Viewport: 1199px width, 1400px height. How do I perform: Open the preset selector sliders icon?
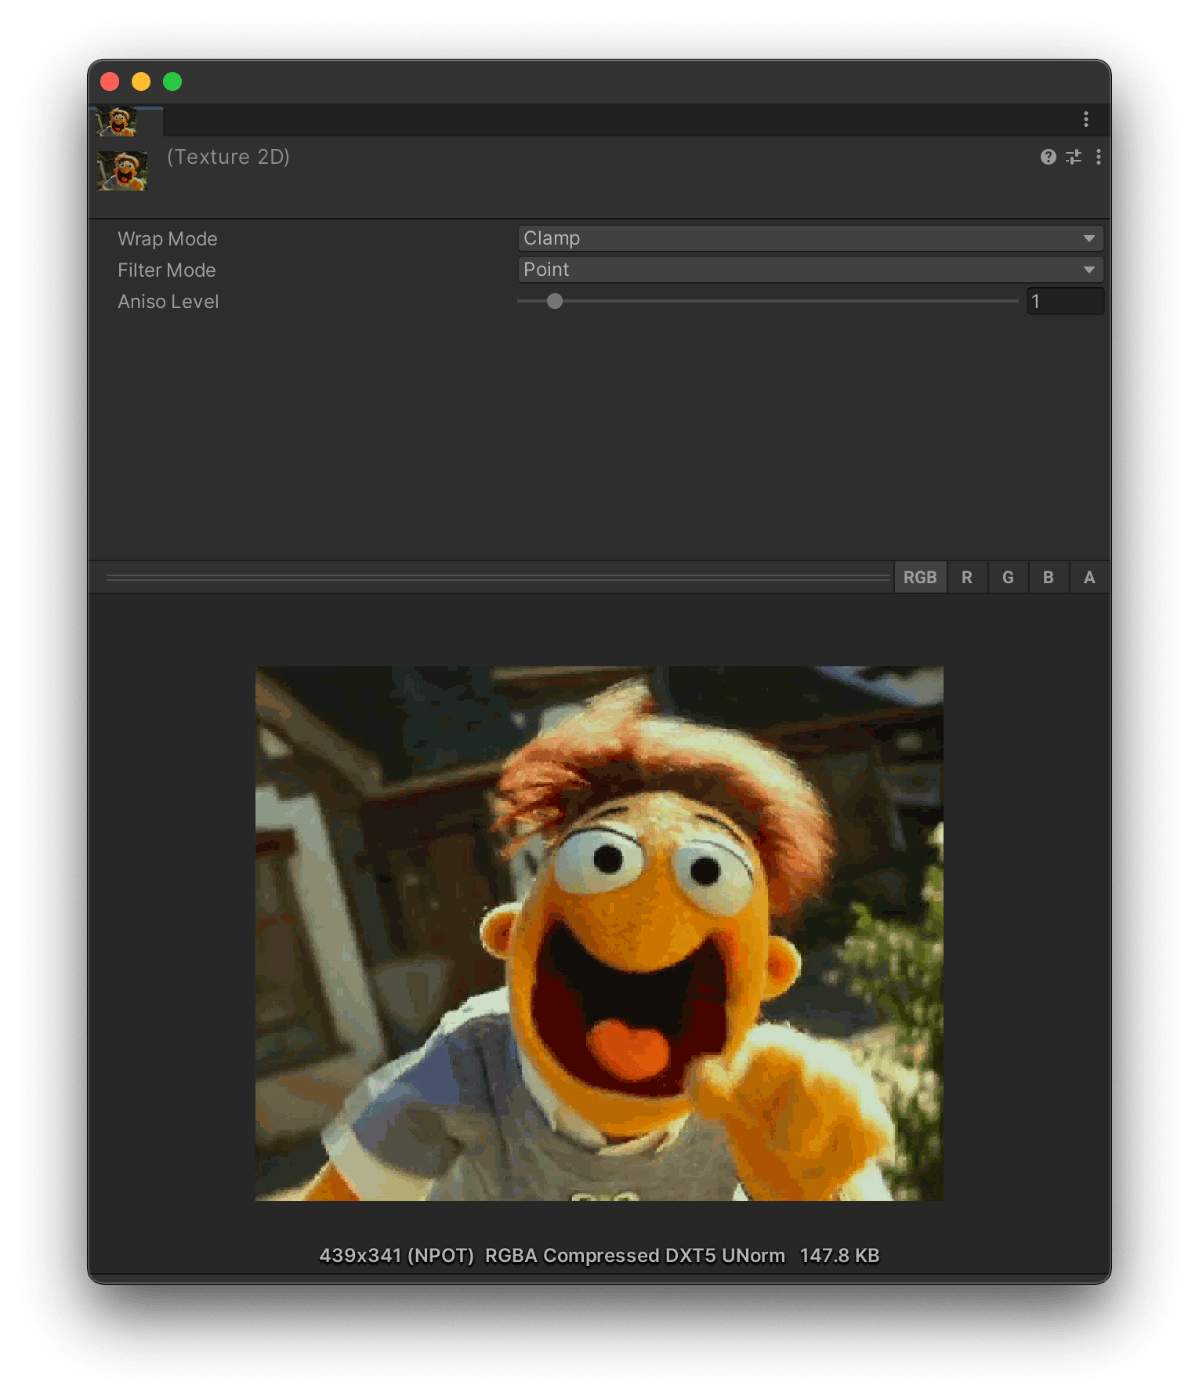coord(1074,157)
